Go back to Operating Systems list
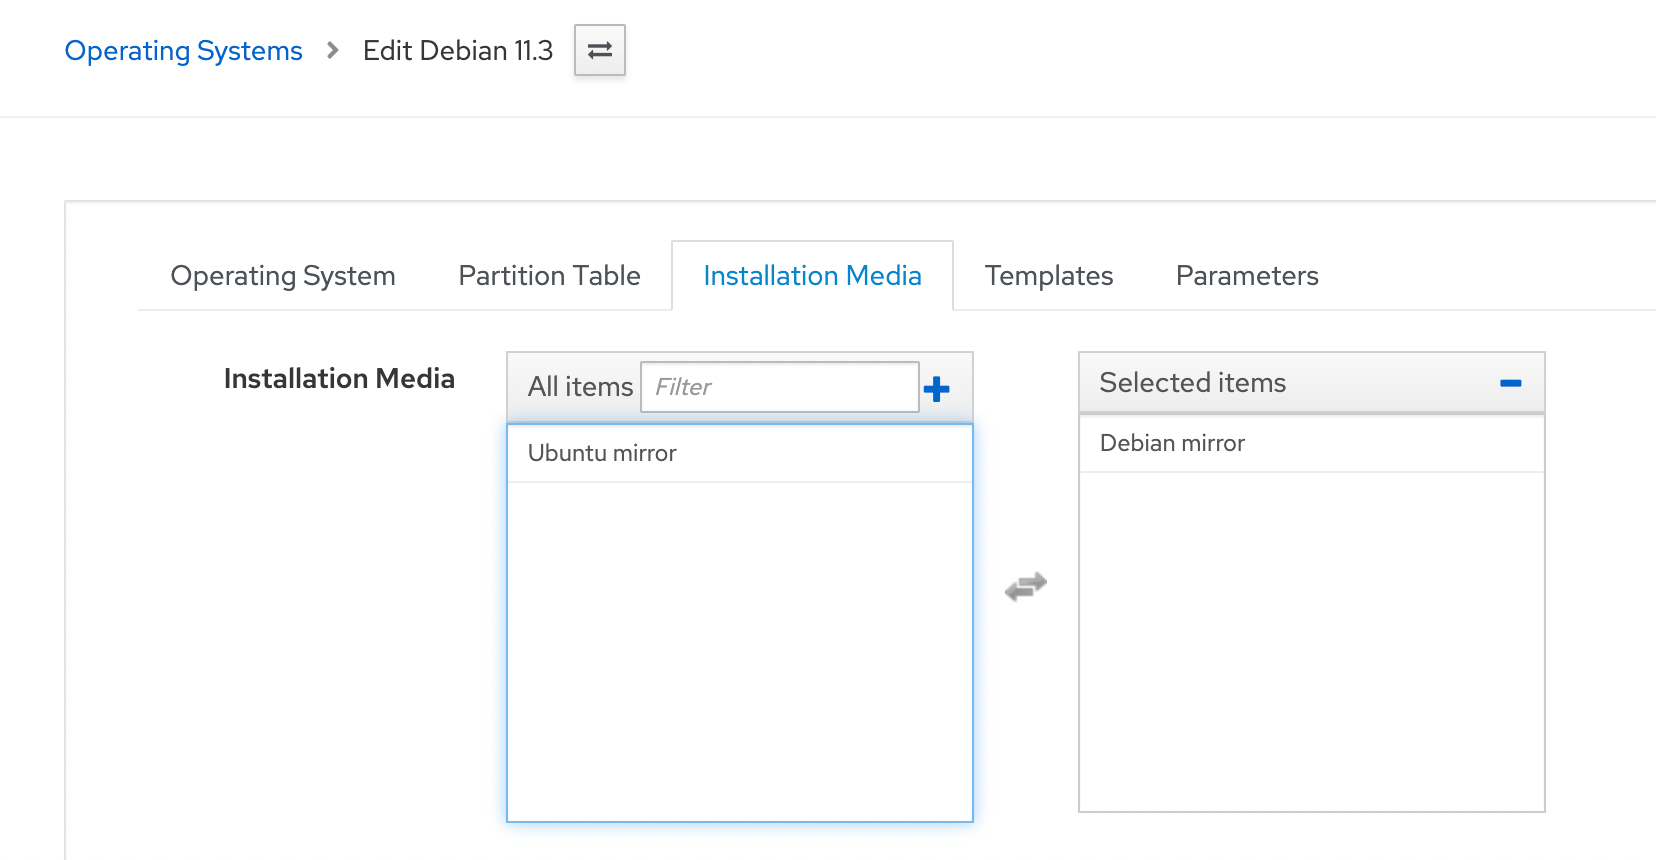 pyautogui.click(x=183, y=51)
